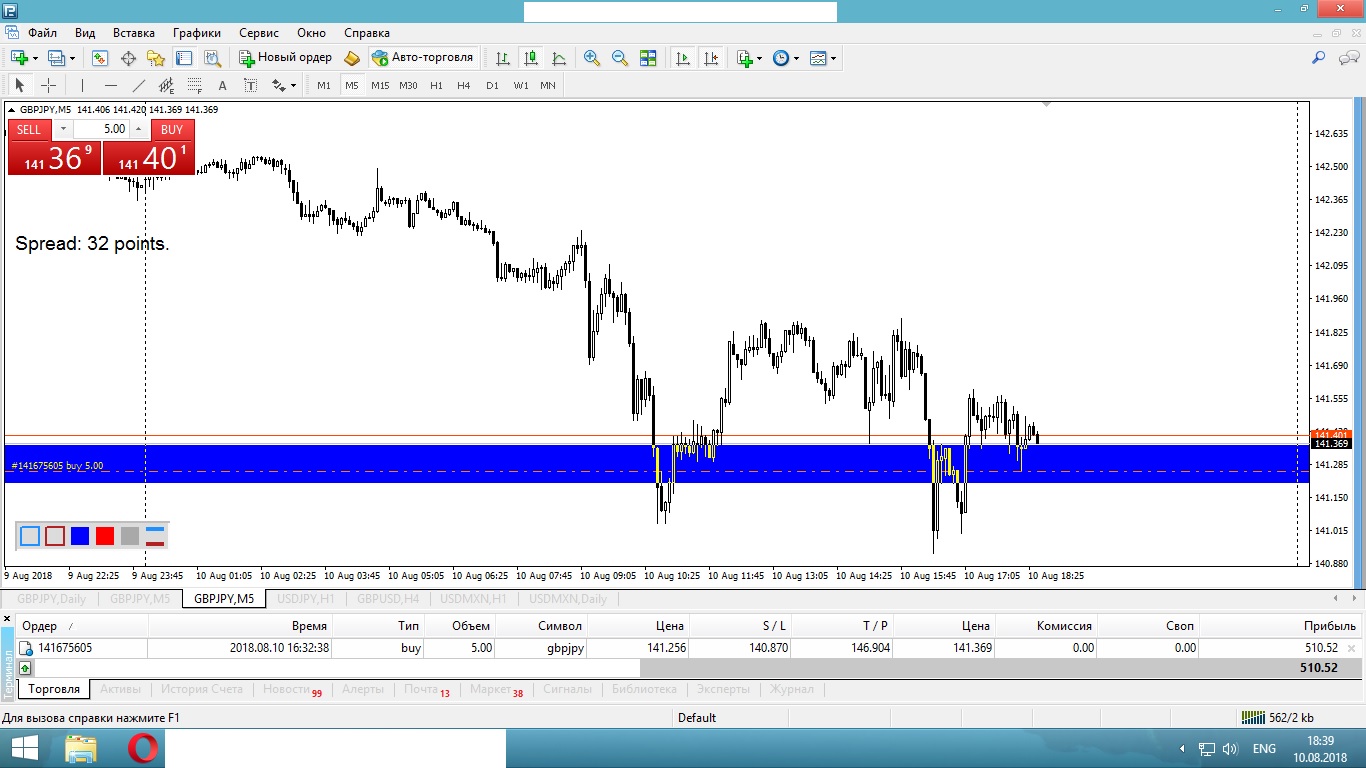Open the Сервис menu
The width and height of the screenshot is (1366, 768).
coord(259,33)
